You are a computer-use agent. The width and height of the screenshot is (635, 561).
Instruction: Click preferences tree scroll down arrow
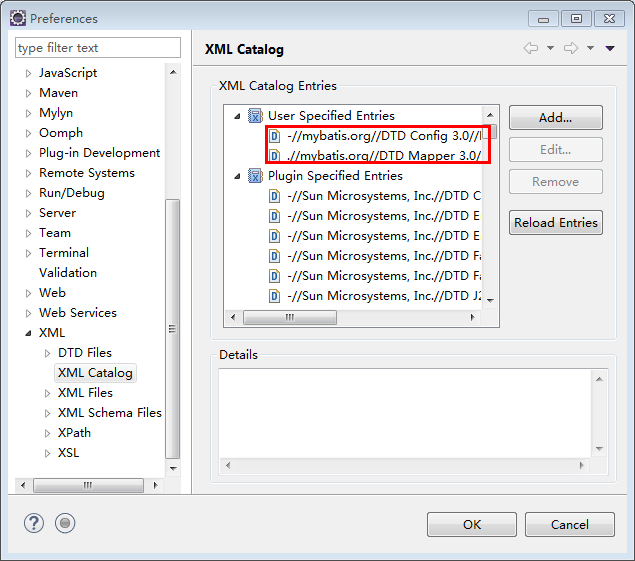click(173, 469)
